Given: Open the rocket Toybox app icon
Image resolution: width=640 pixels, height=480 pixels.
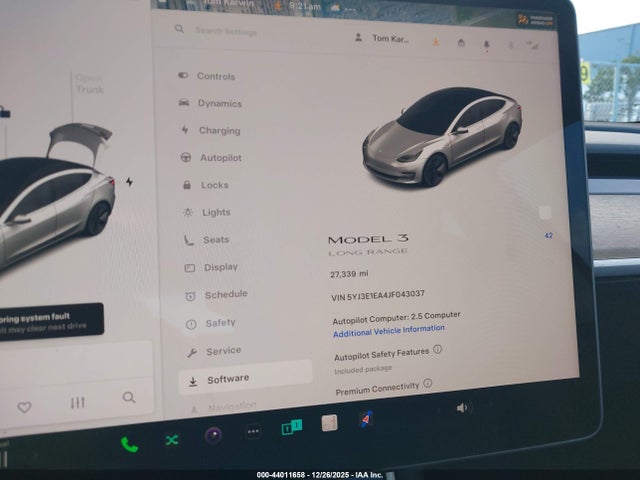Looking at the screenshot, I should [x=366, y=419].
